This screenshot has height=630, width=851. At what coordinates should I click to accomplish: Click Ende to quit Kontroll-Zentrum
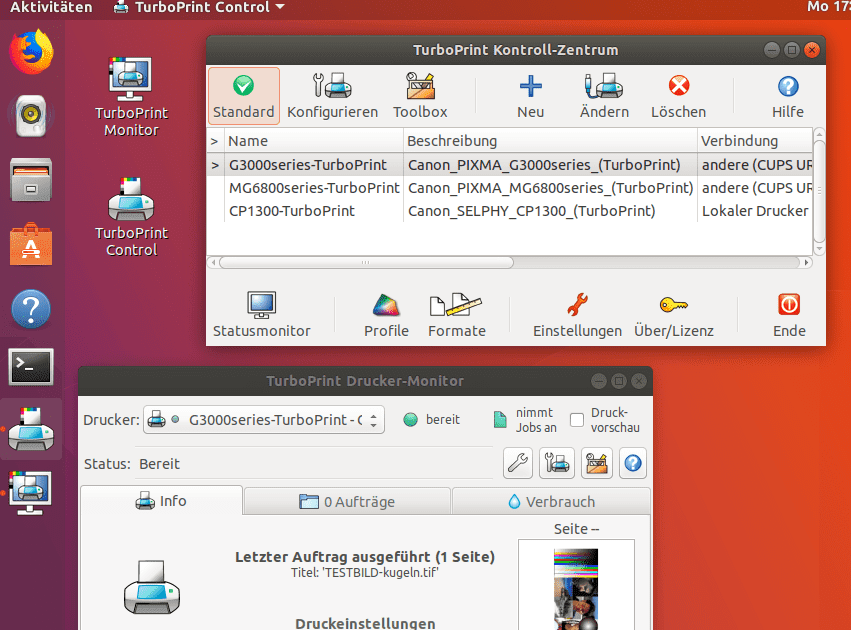click(x=789, y=315)
